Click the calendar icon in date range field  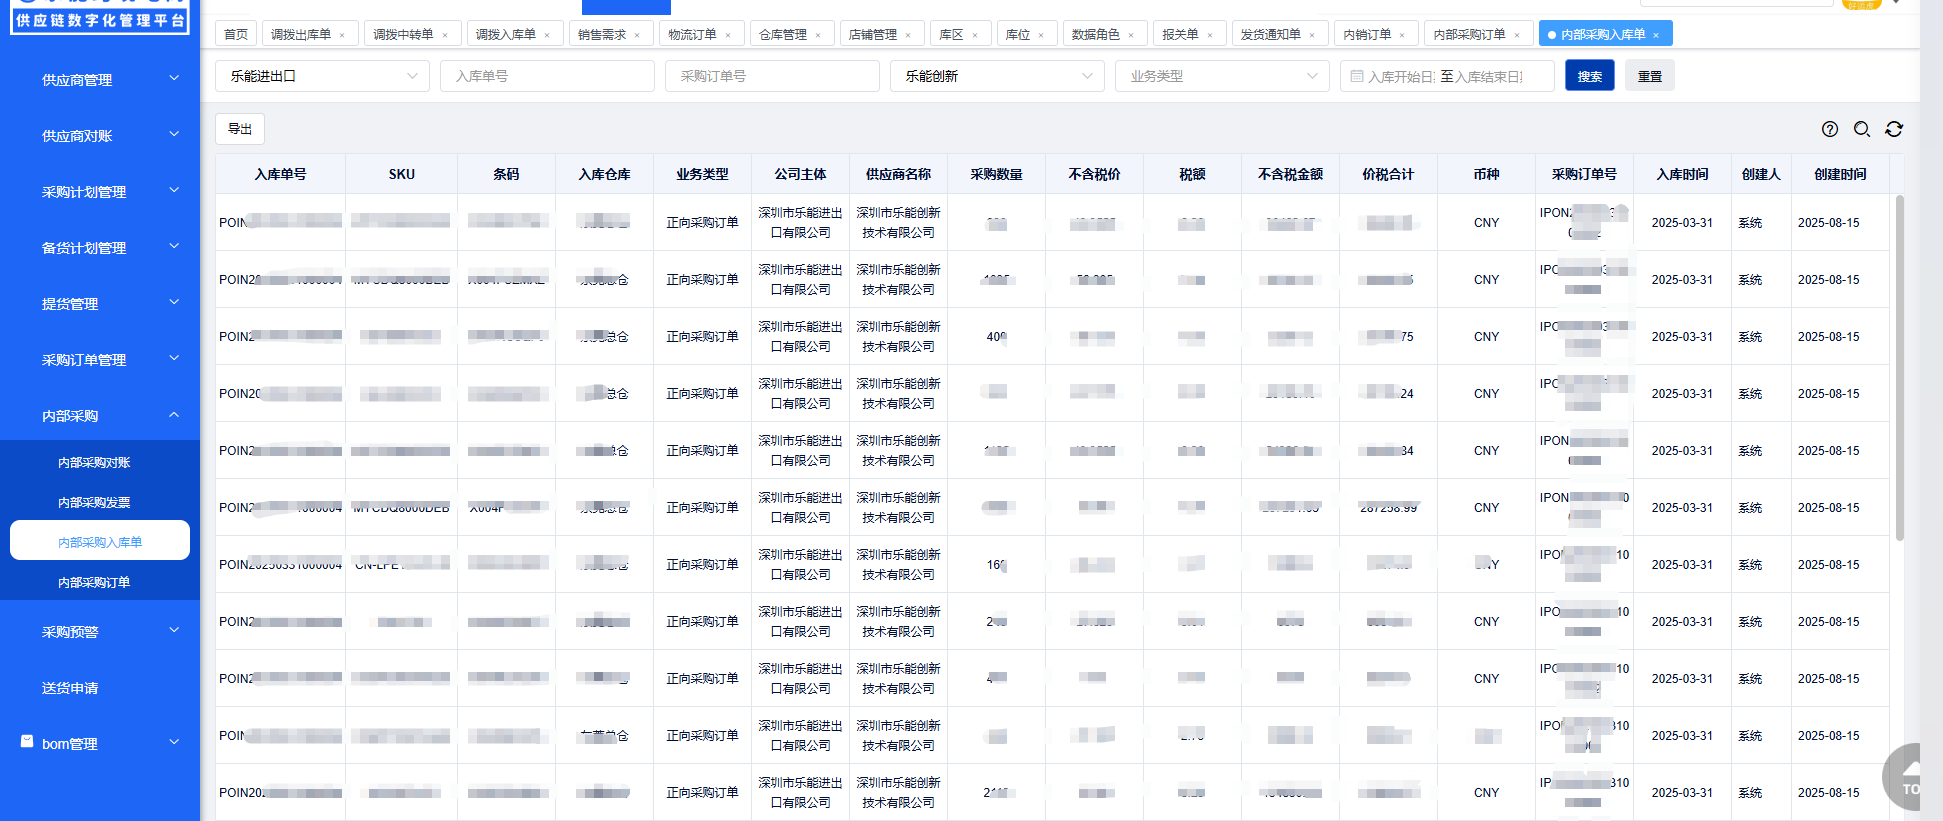1356,76
